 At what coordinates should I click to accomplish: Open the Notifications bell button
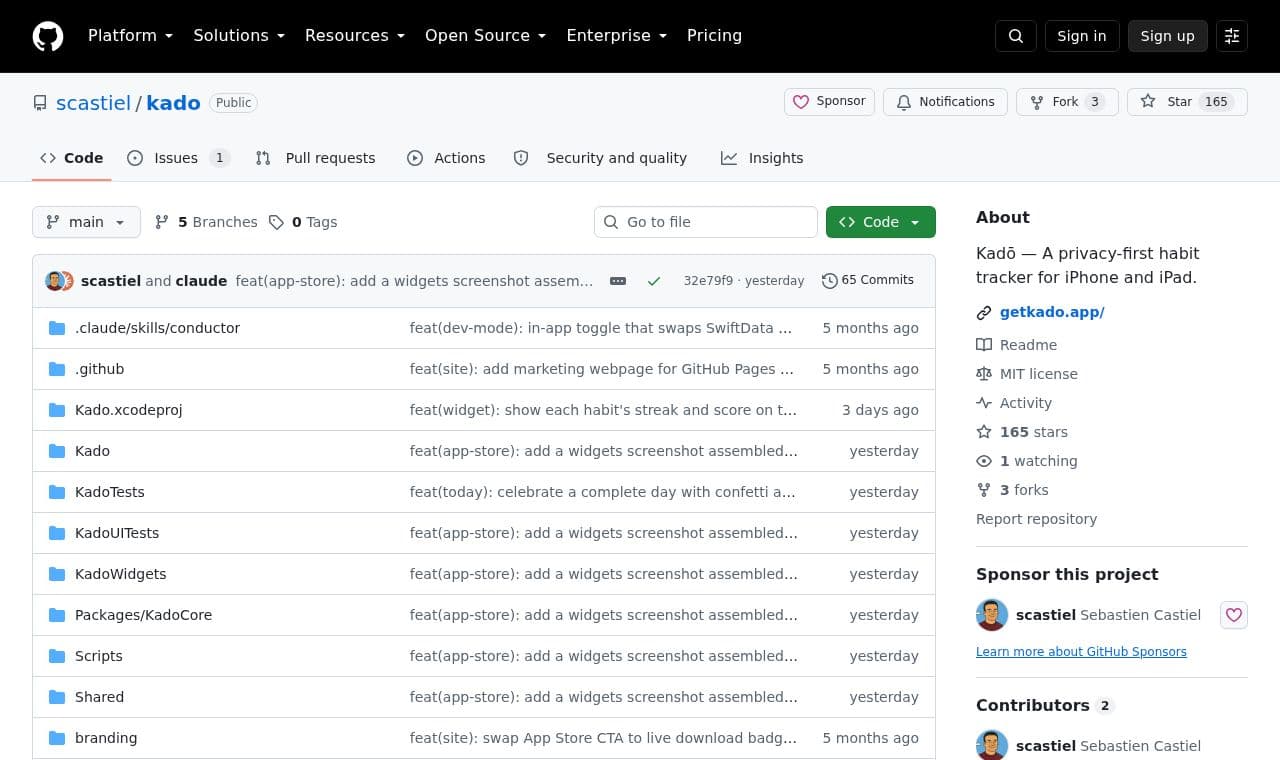click(945, 102)
